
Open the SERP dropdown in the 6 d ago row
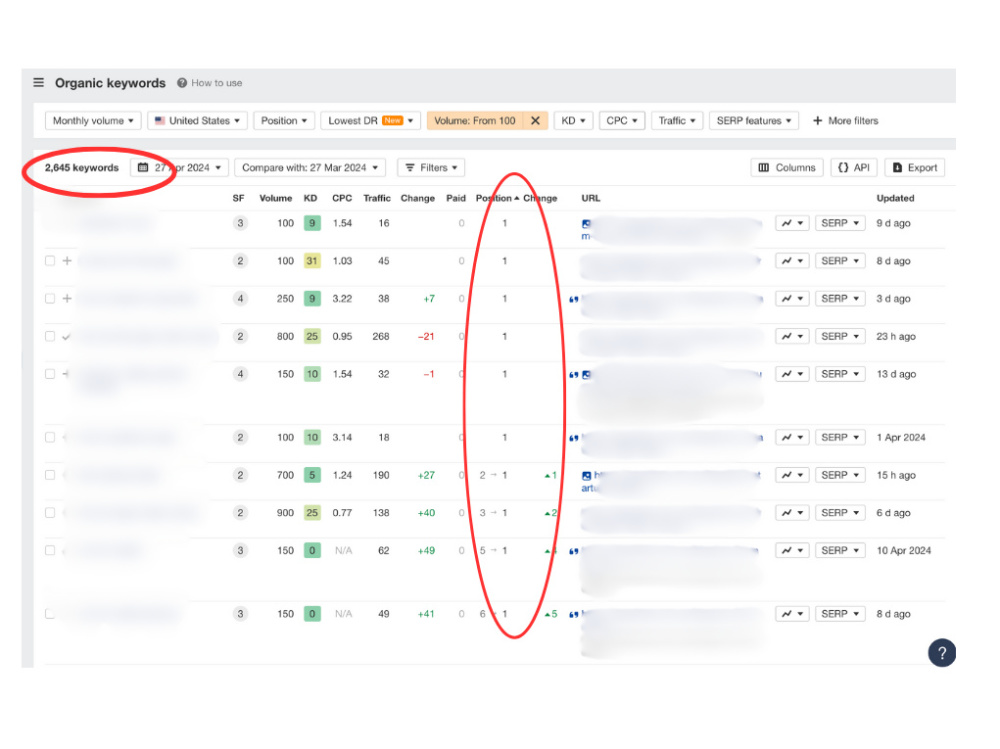coord(840,513)
